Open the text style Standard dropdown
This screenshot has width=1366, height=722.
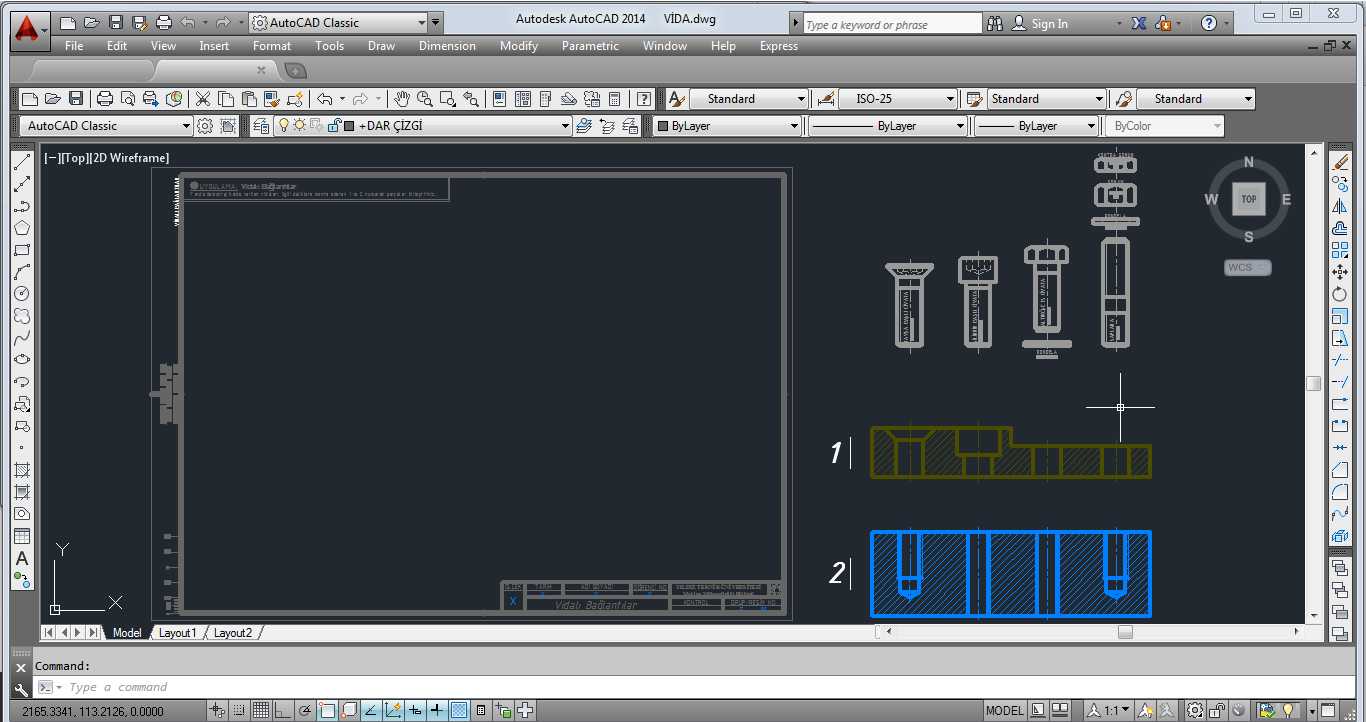pos(801,99)
